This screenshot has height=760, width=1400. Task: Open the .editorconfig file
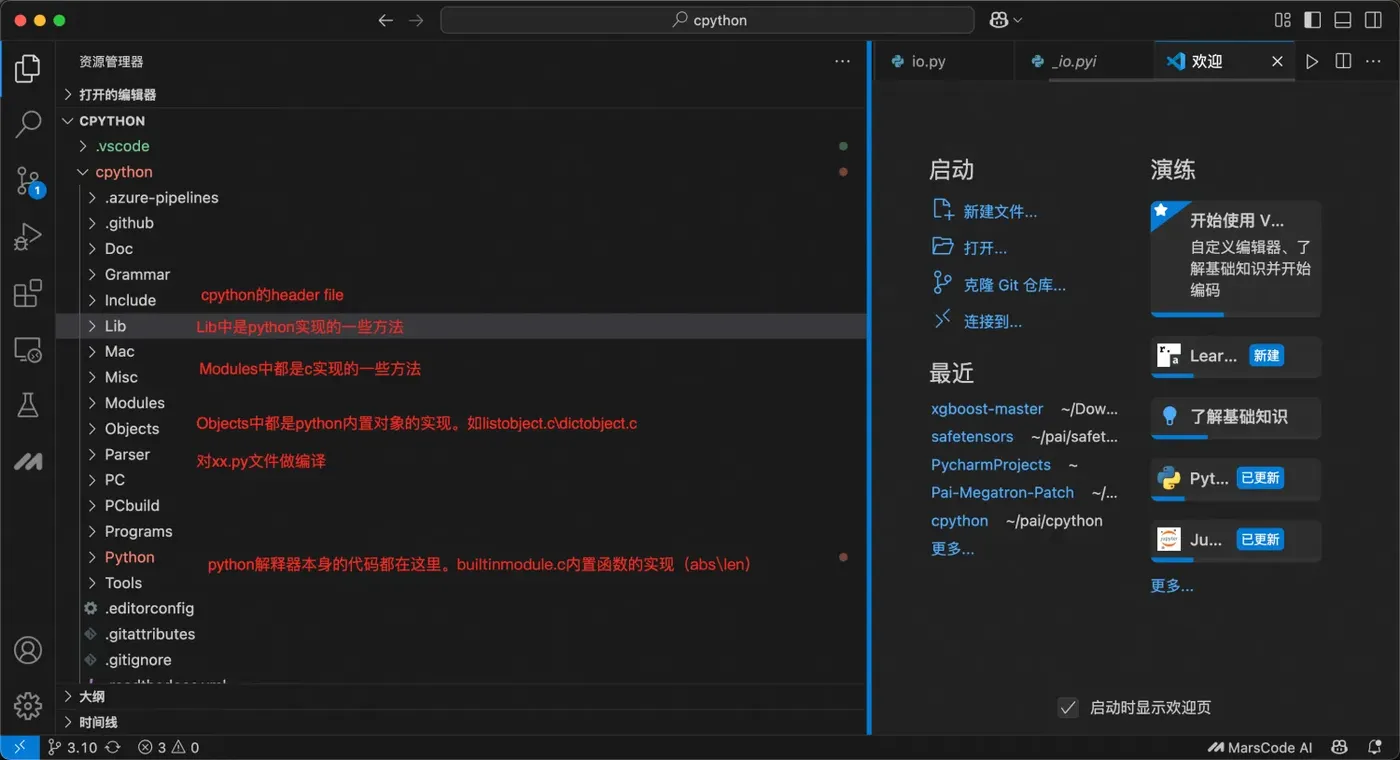click(461, 608)
